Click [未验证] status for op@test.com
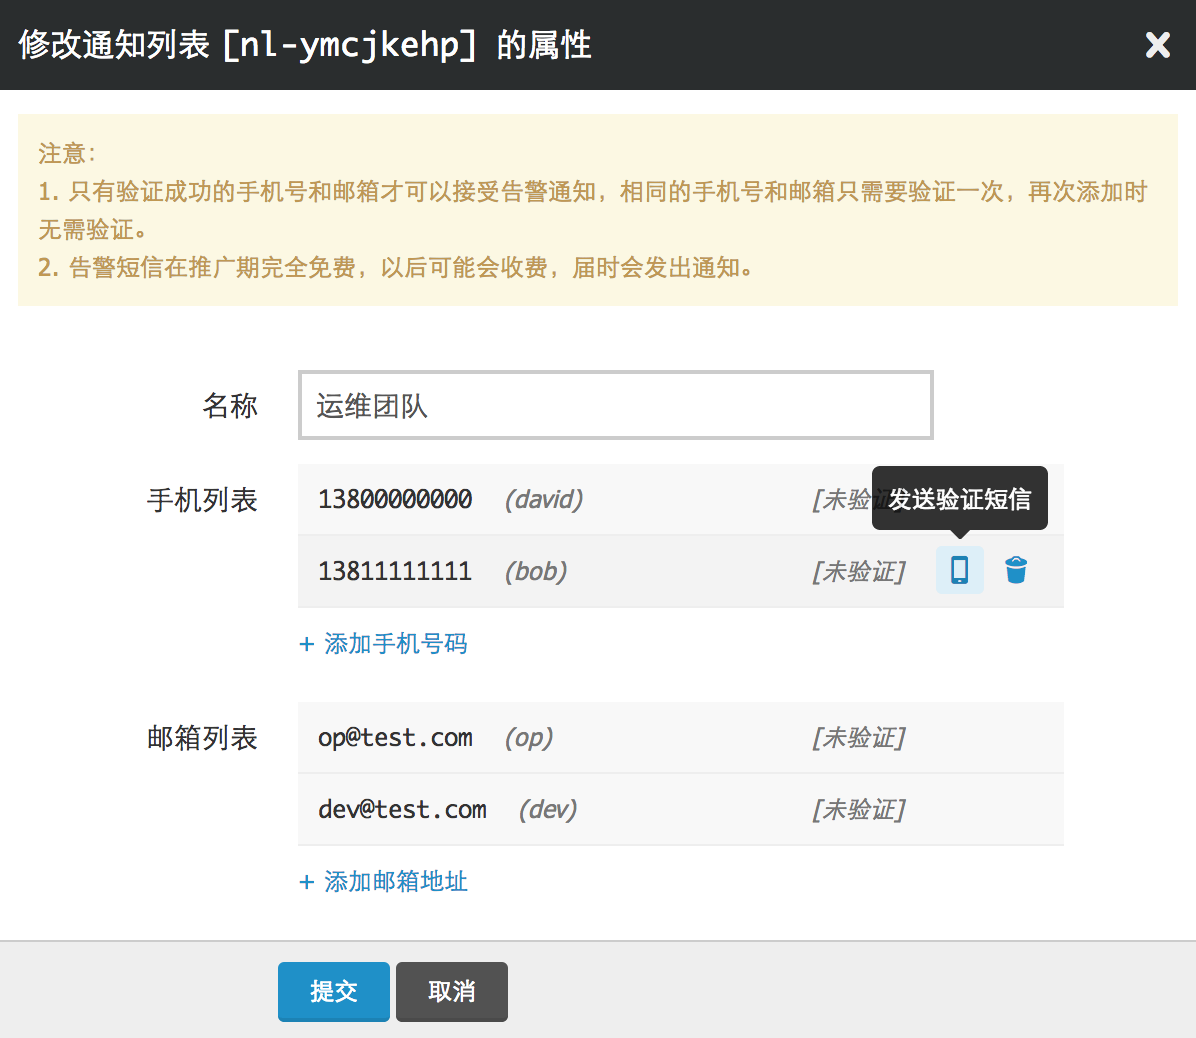The height and width of the screenshot is (1038, 1196). [859, 737]
